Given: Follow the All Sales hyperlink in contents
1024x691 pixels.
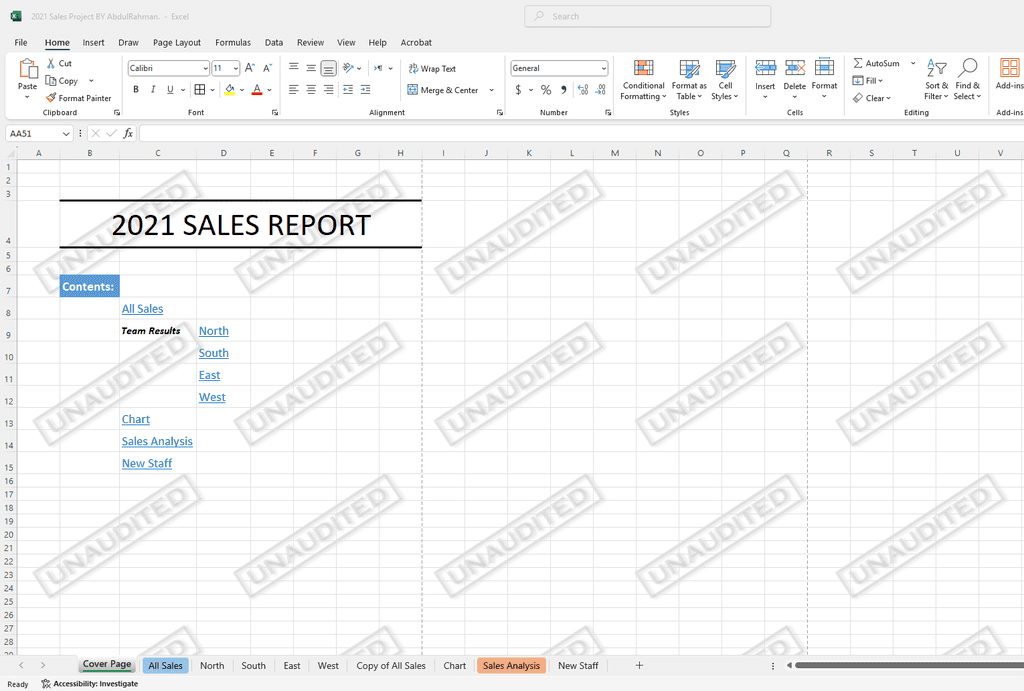Looking at the screenshot, I should (142, 309).
